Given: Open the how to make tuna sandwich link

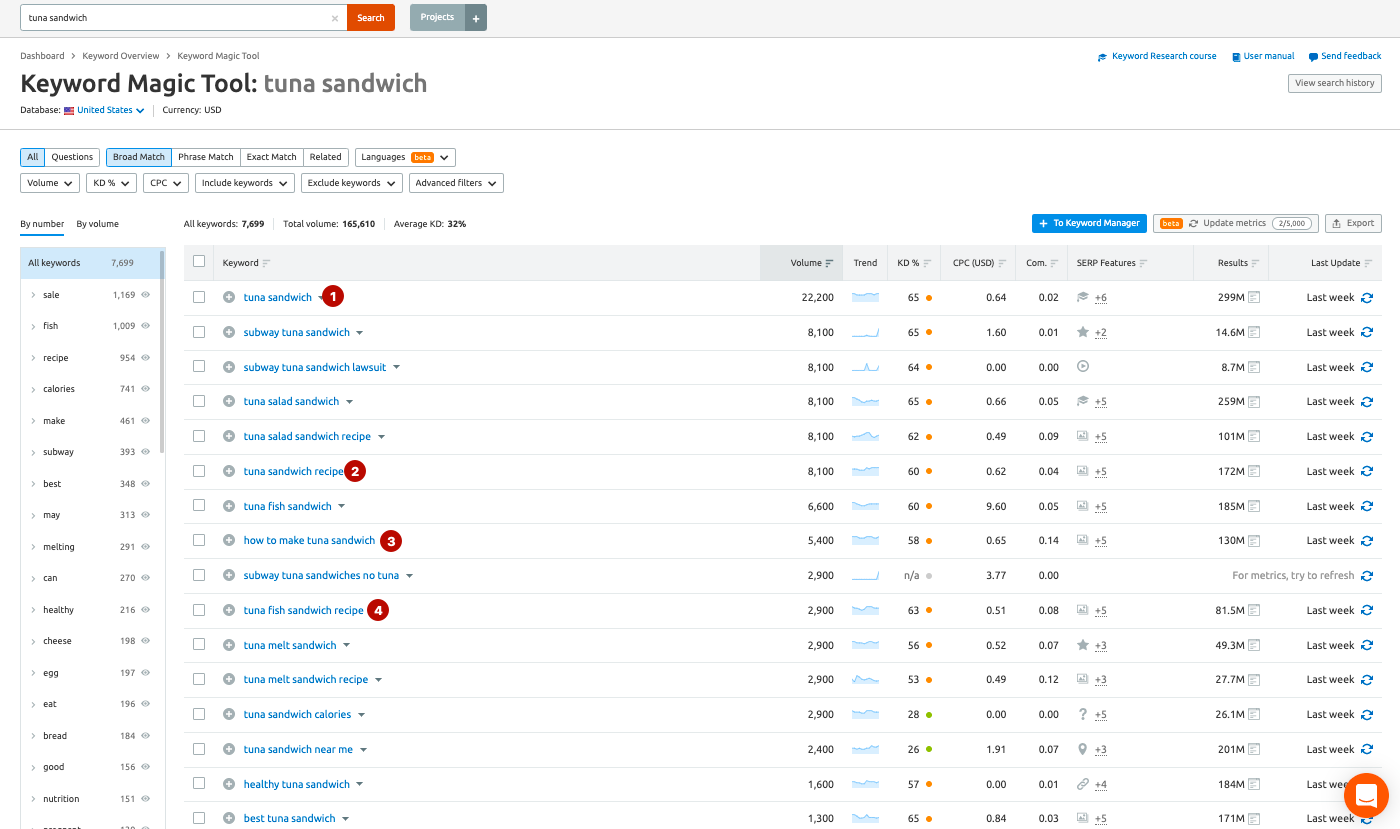Looking at the screenshot, I should pos(309,541).
